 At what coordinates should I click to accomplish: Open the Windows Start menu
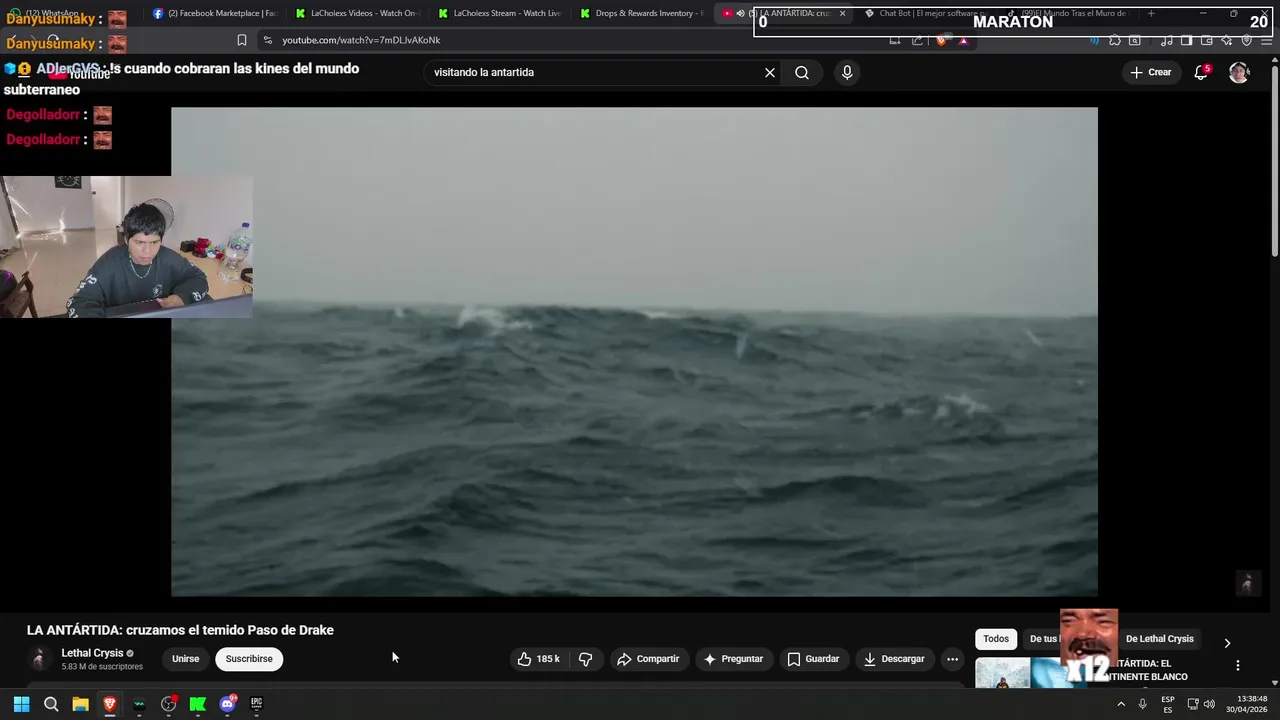click(21, 704)
